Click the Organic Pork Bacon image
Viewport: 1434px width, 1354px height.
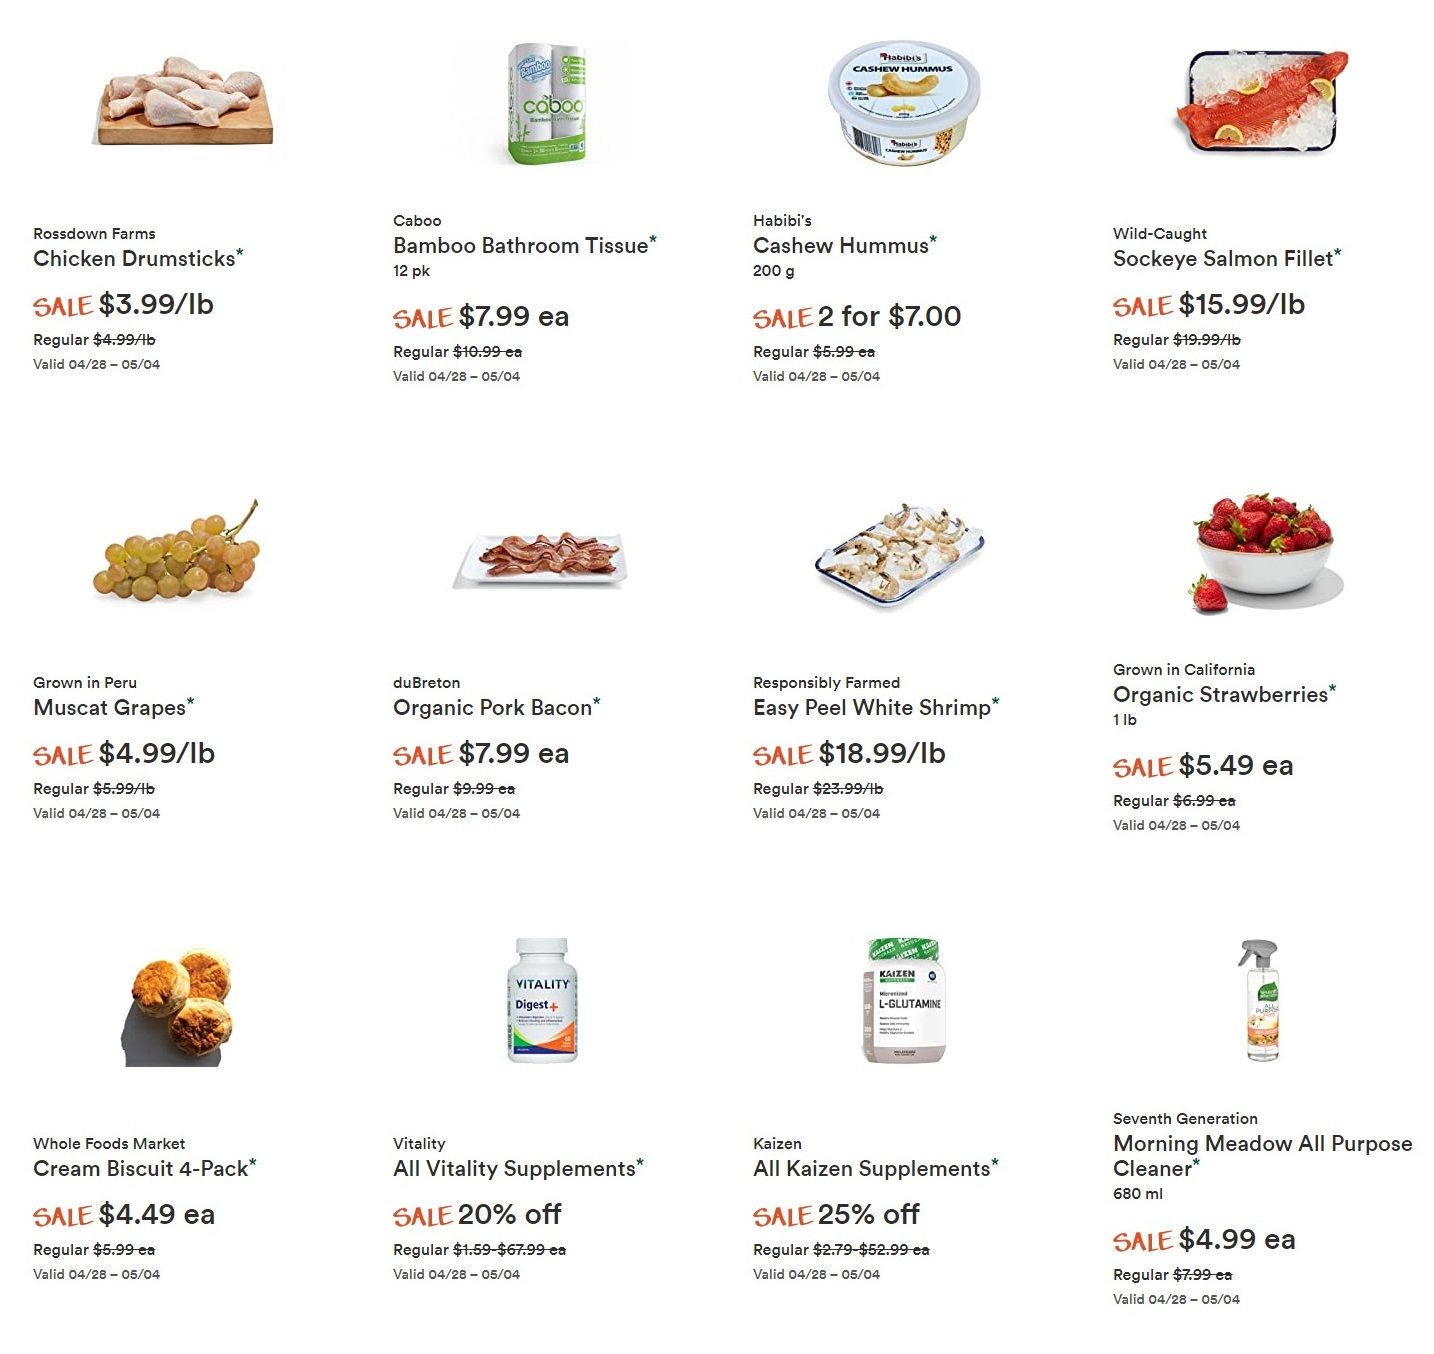[541, 559]
